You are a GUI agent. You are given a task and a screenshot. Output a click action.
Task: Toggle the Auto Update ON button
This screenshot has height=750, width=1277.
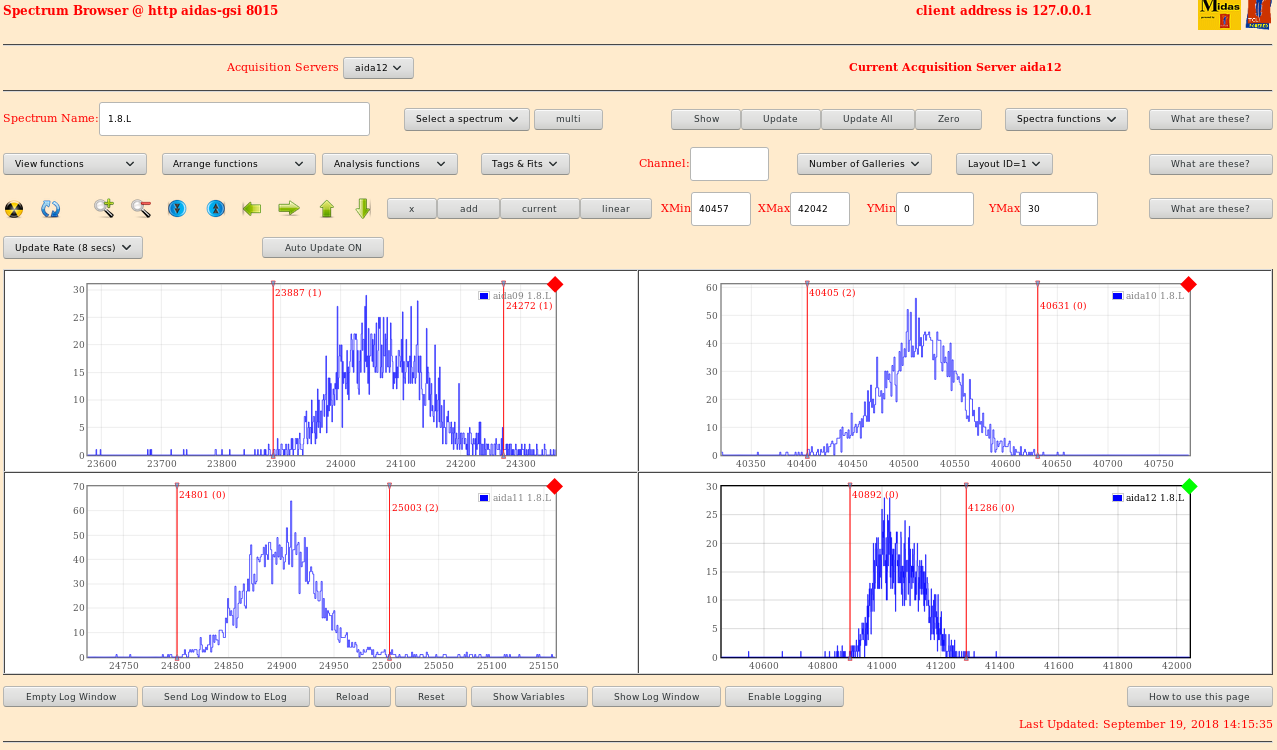coord(322,248)
